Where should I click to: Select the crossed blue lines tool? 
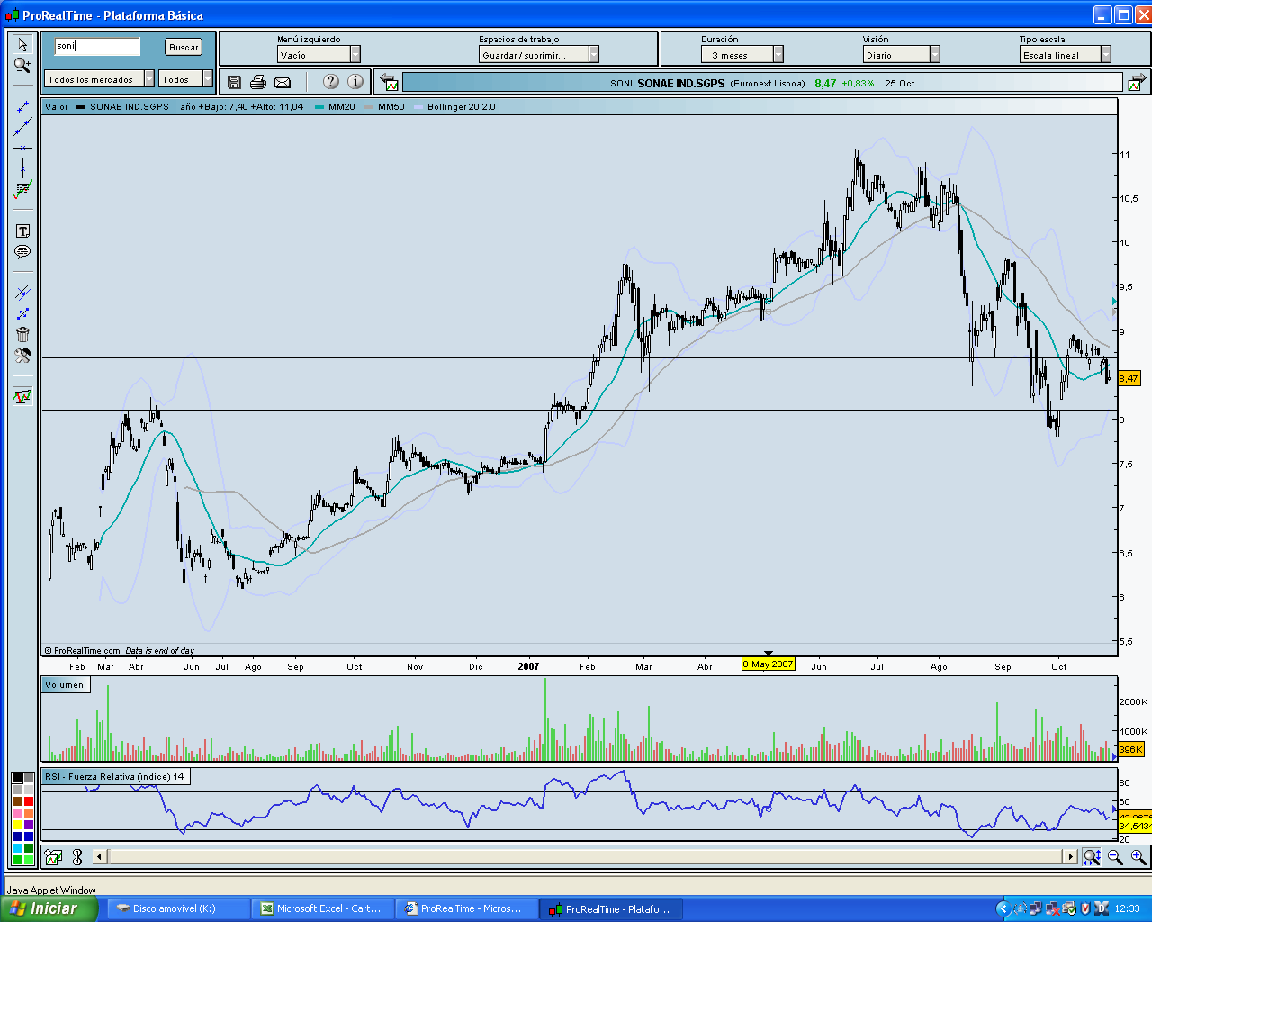tap(22, 293)
